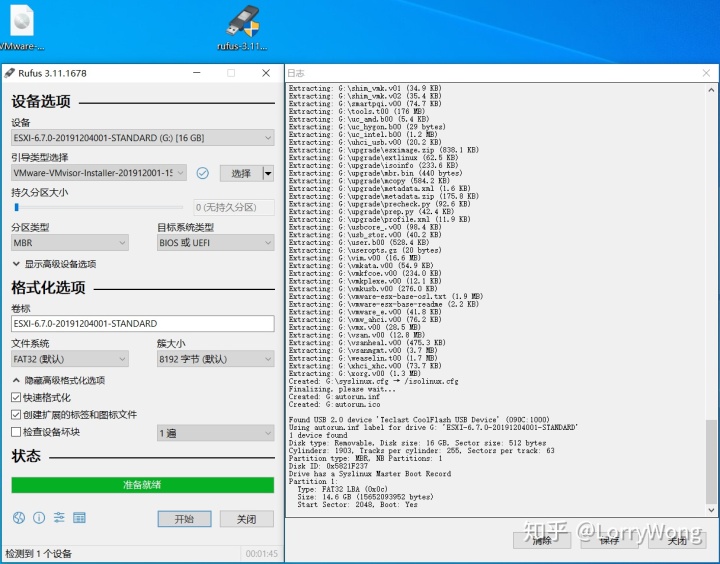Open the settings sliders icon
Image resolution: width=720 pixels, height=564 pixels.
[59, 518]
